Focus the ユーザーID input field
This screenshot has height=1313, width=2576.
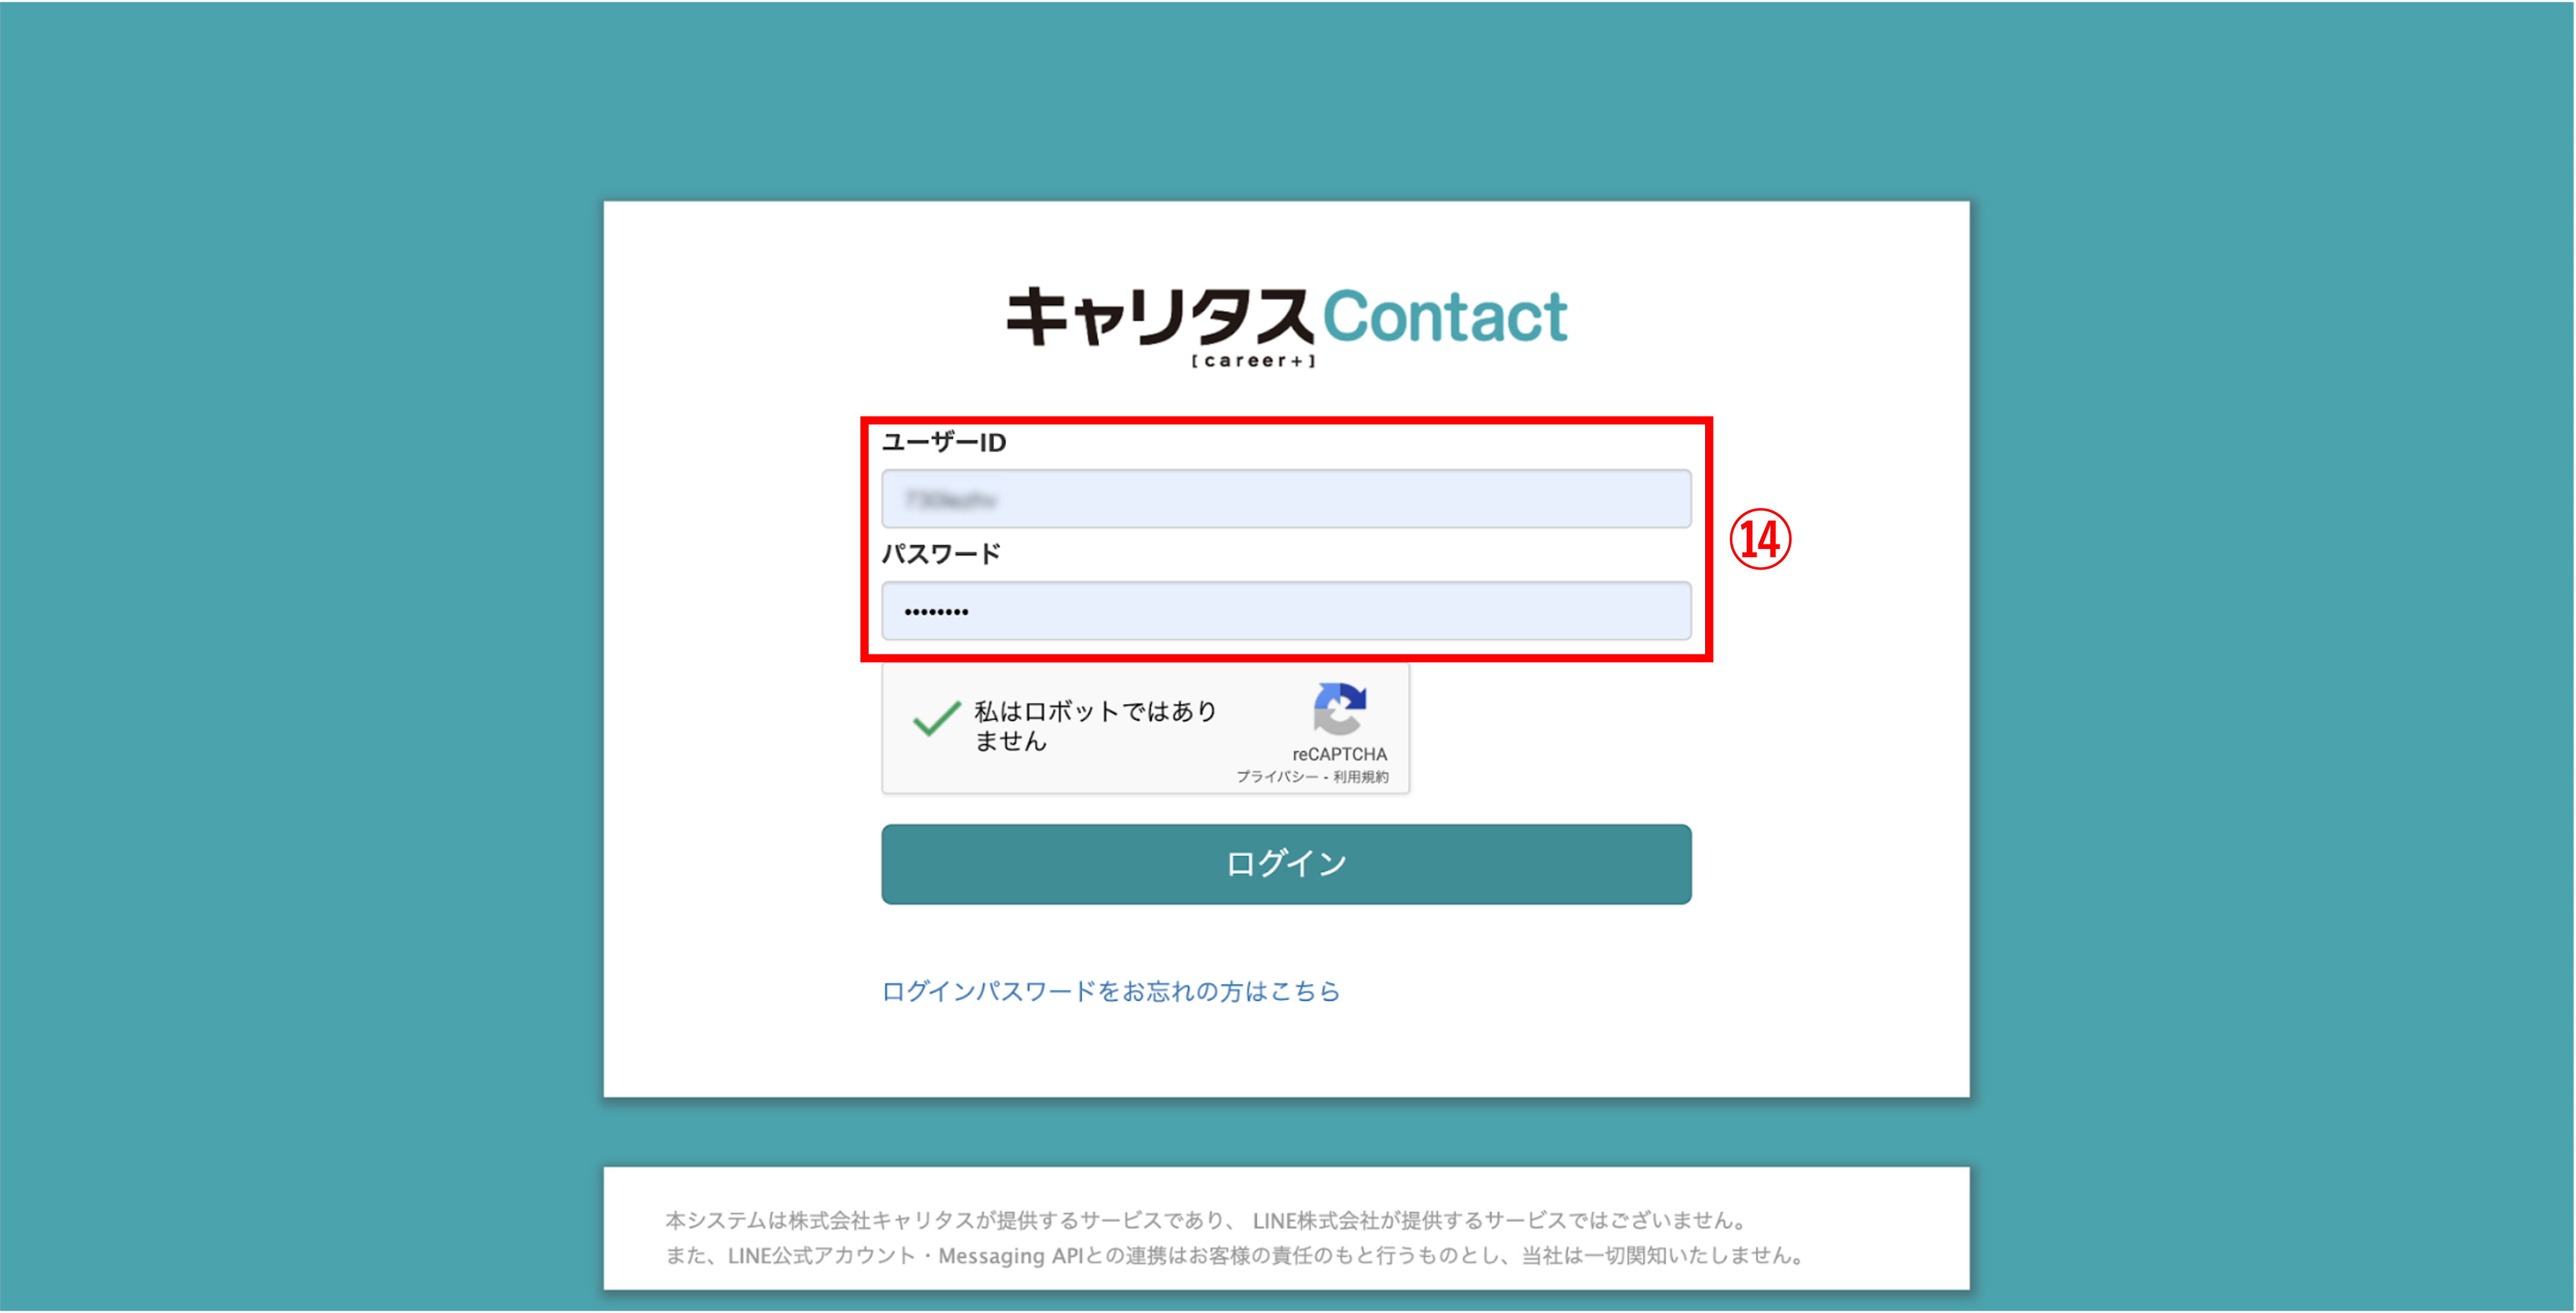click(1286, 499)
